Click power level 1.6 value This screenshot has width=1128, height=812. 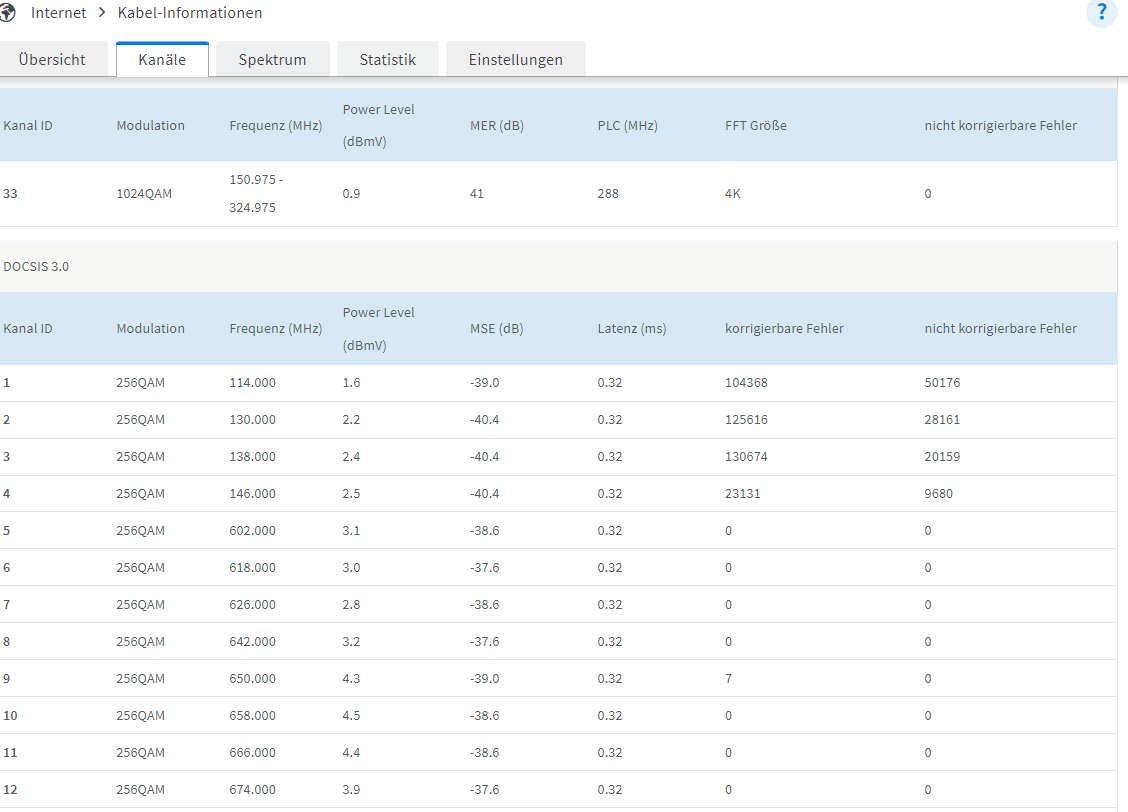pyautogui.click(x=351, y=383)
